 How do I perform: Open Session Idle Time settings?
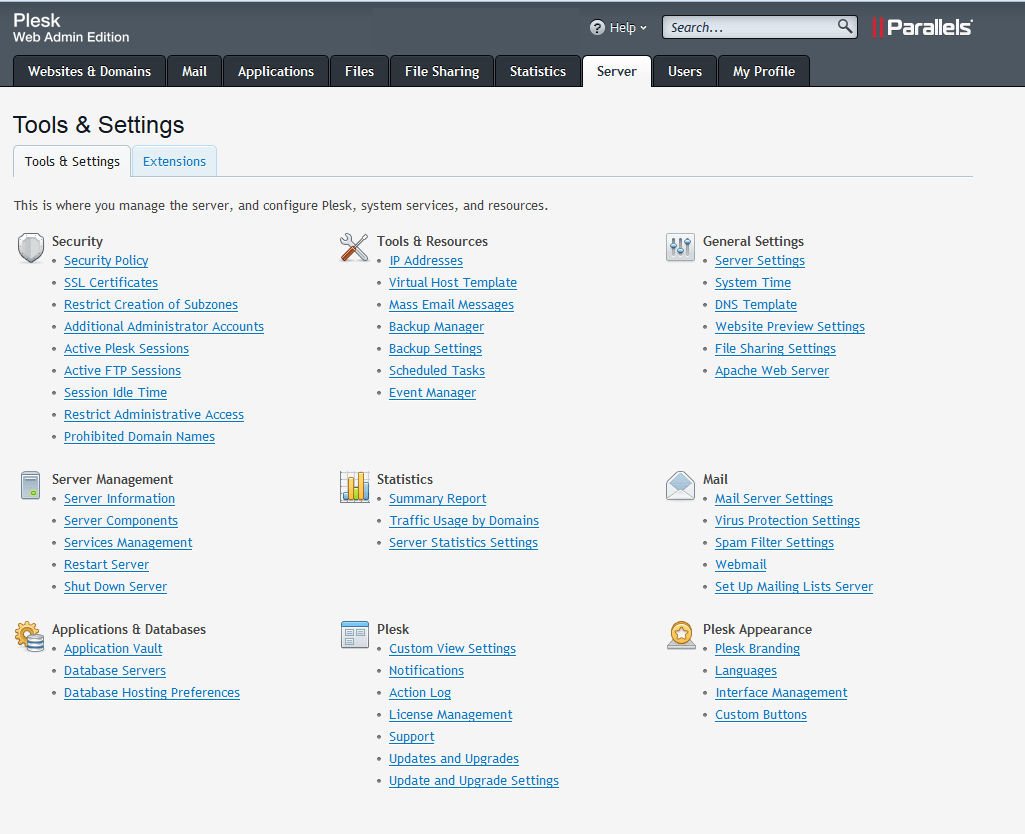pyautogui.click(x=116, y=392)
